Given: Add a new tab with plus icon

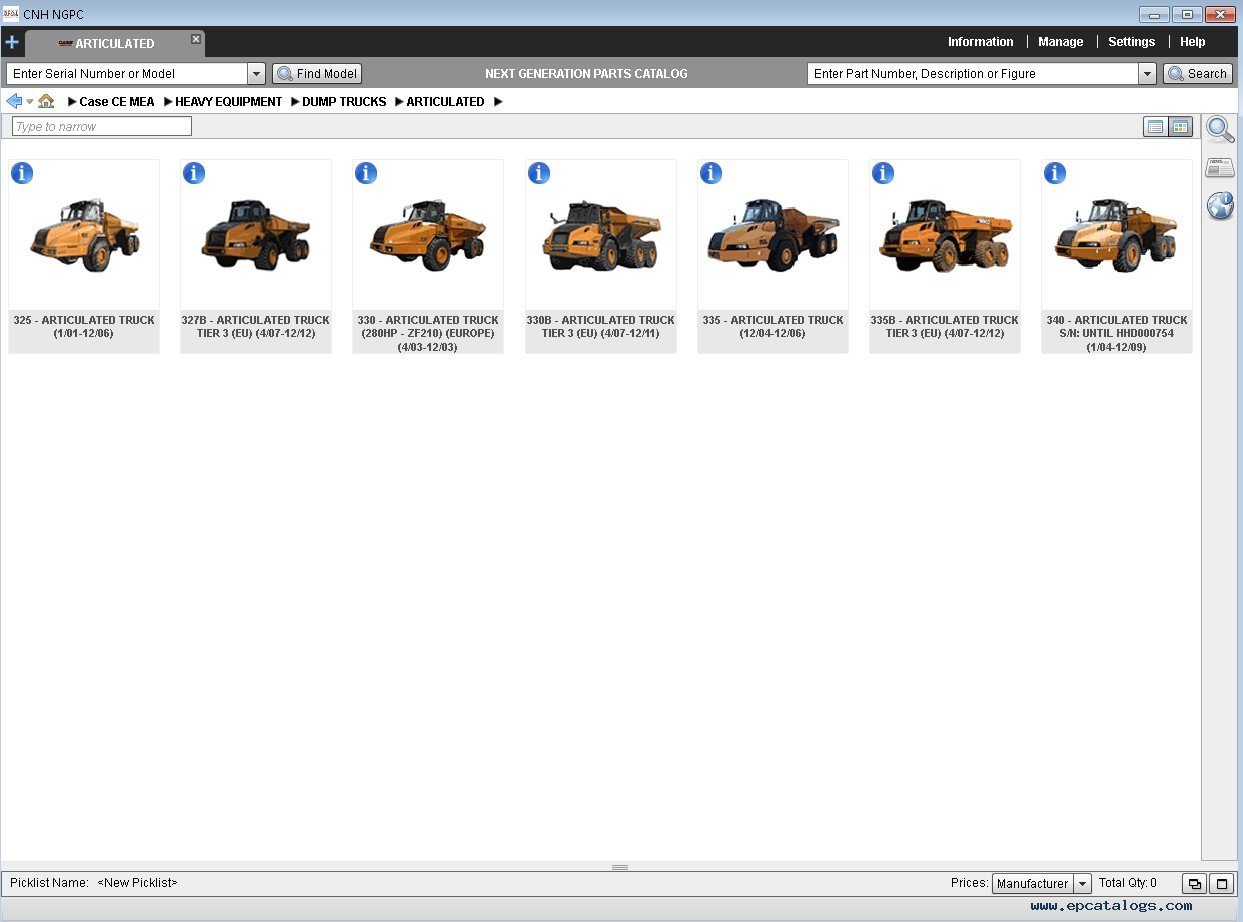Looking at the screenshot, I should tap(12, 42).
